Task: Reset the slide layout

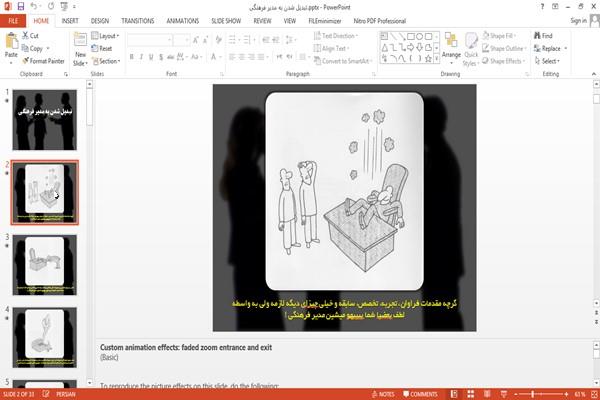Action: point(102,48)
